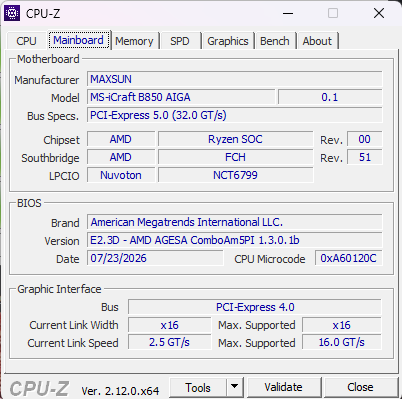Switch to the CPU tab
The width and height of the screenshot is (402, 399).
[x=26, y=41]
